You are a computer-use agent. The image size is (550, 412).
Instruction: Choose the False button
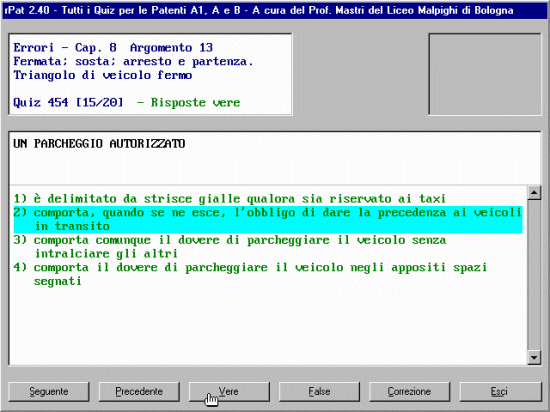[319, 391]
